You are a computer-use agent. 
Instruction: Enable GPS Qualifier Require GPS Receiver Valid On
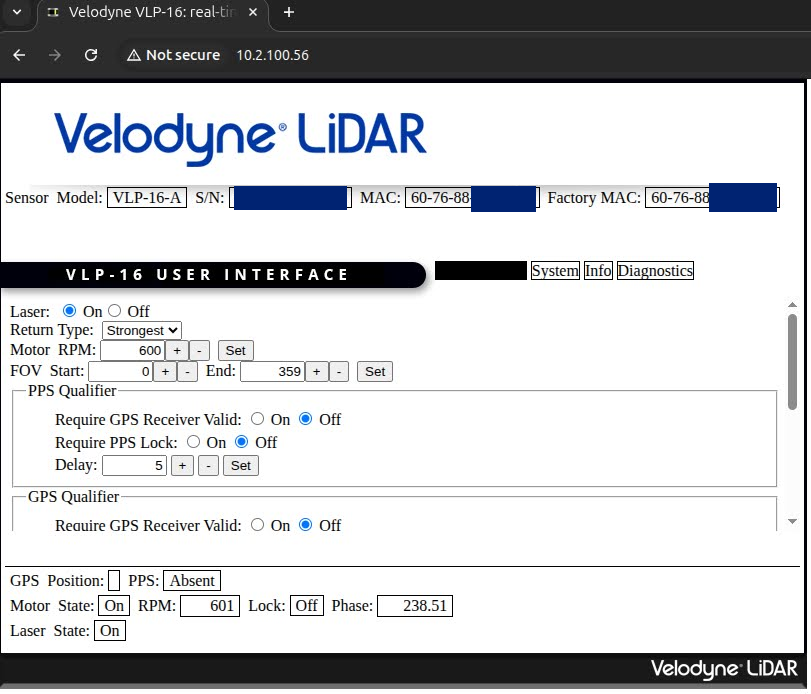[x=257, y=525]
